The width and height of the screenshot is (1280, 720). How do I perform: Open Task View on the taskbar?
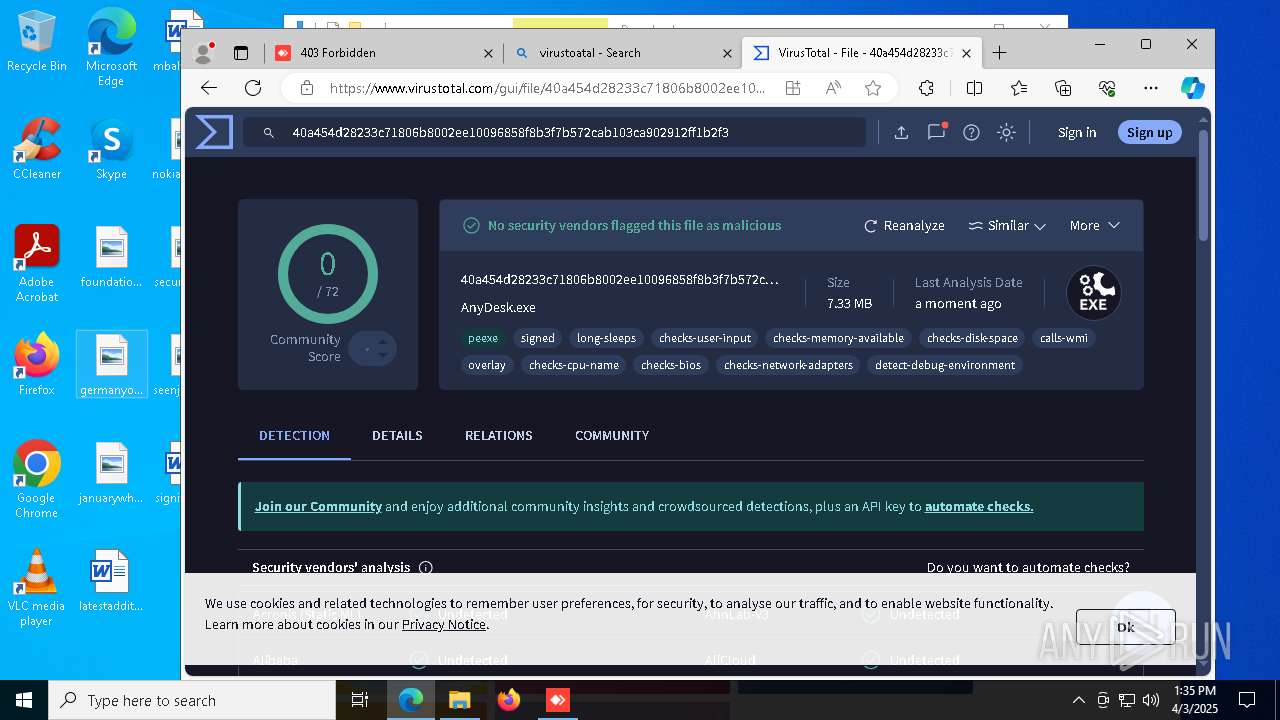pos(360,700)
